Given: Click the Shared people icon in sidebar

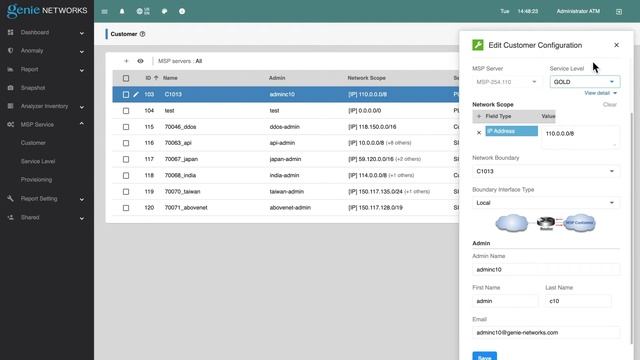Looking at the screenshot, I should (x=11, y=217).
